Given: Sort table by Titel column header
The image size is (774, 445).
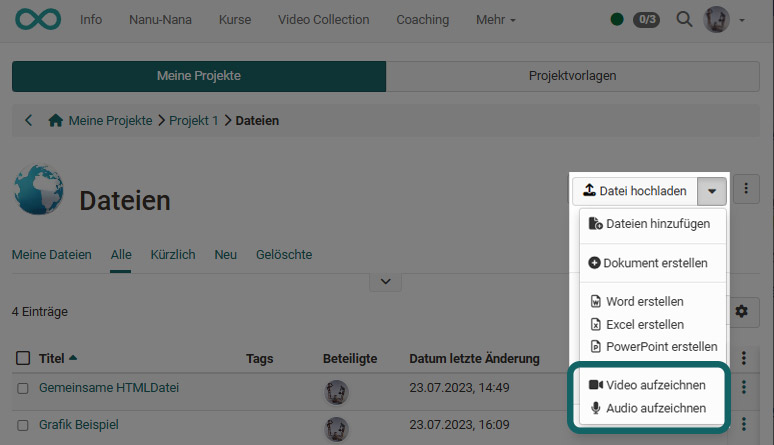Looking at the screenshot, I should click(52, 358).
